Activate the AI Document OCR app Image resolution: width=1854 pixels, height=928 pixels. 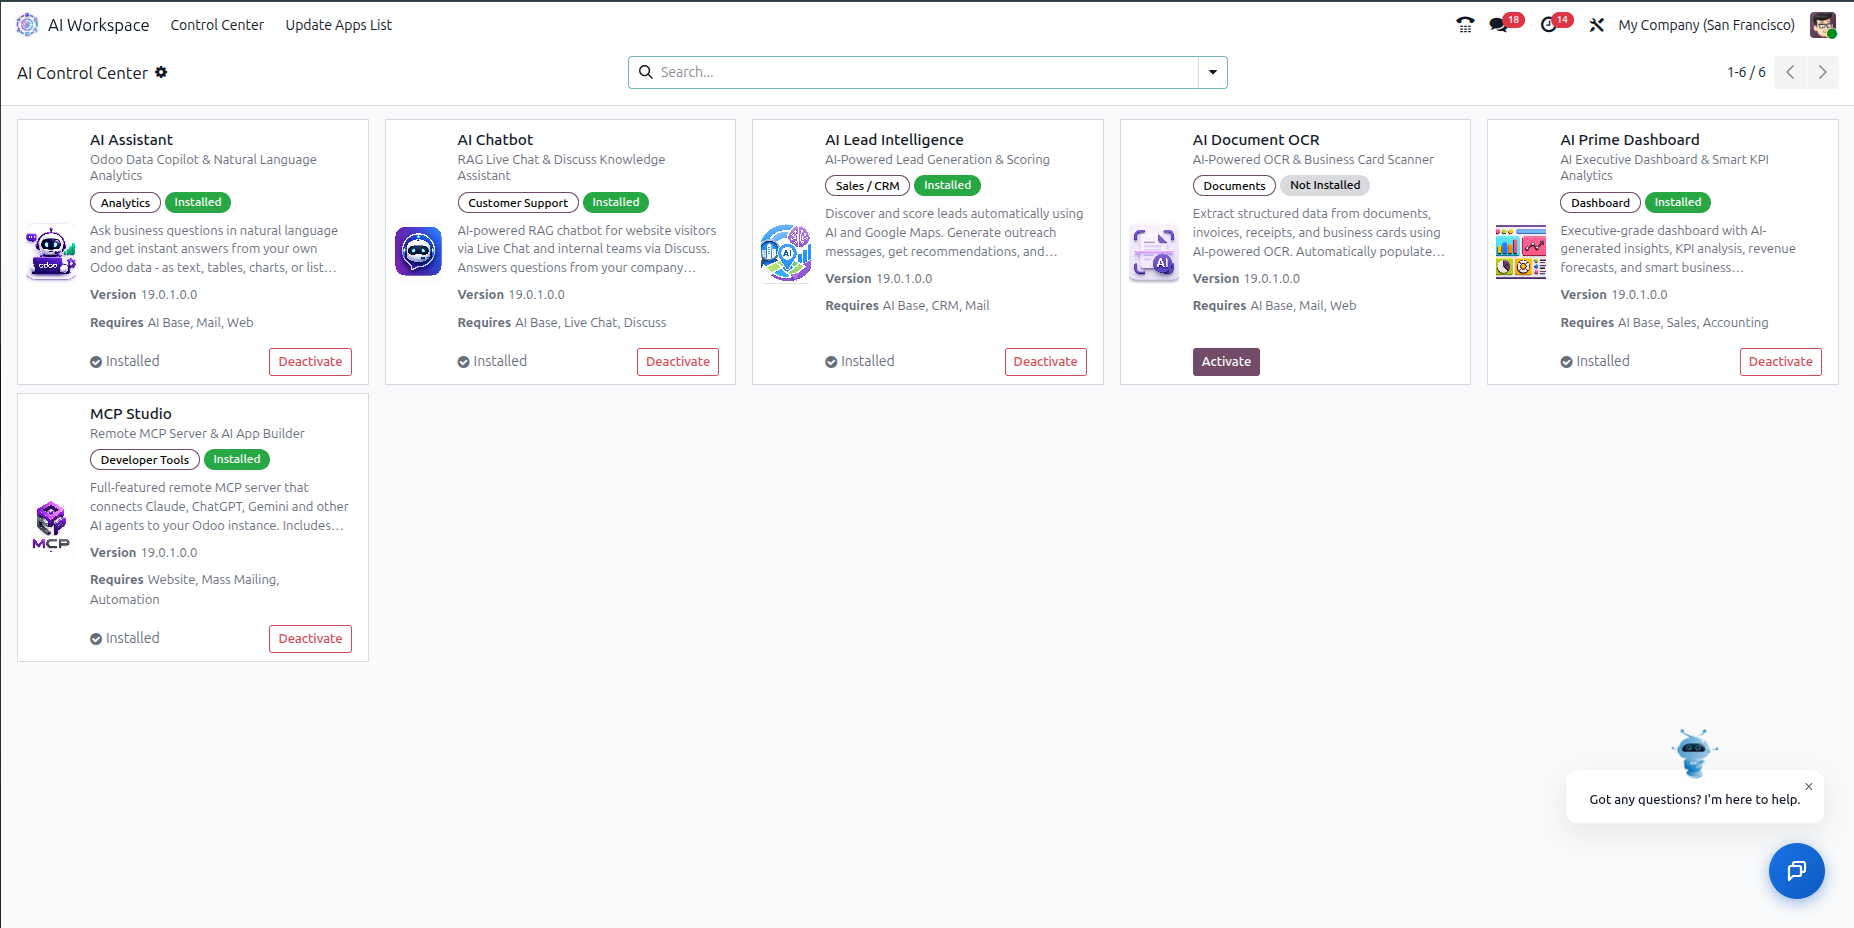coord(1226,362)
